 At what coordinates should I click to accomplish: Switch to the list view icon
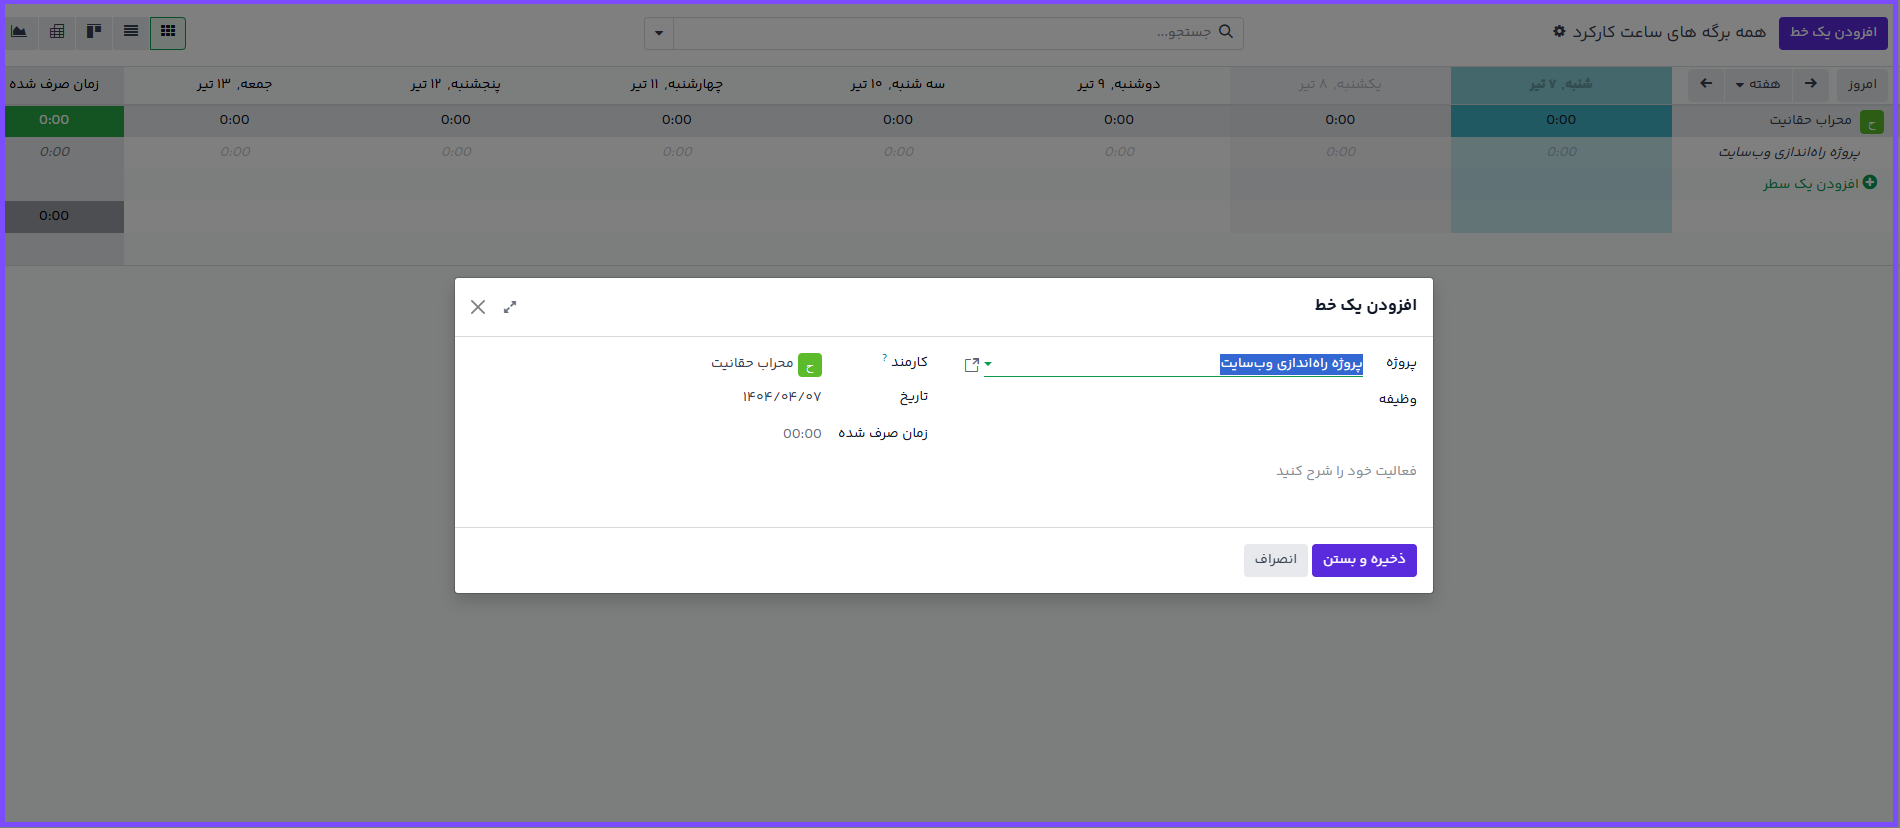(131, 32)
